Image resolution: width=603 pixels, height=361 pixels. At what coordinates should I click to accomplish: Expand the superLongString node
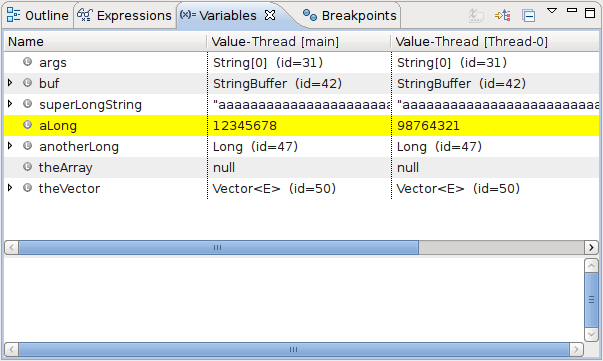pyautogui.click(x=10, y=103)
